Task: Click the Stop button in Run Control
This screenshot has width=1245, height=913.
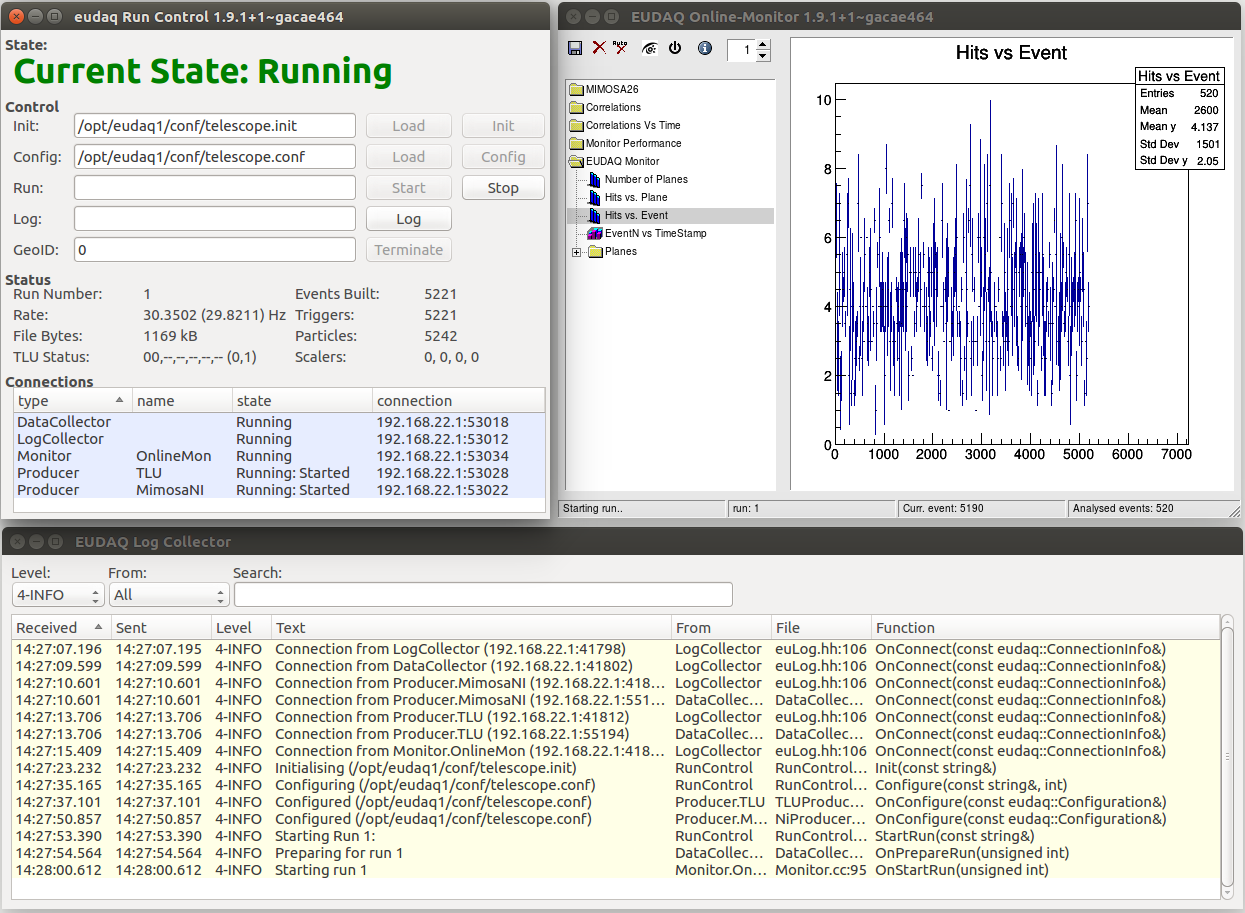Action: (x=503, y=188)
